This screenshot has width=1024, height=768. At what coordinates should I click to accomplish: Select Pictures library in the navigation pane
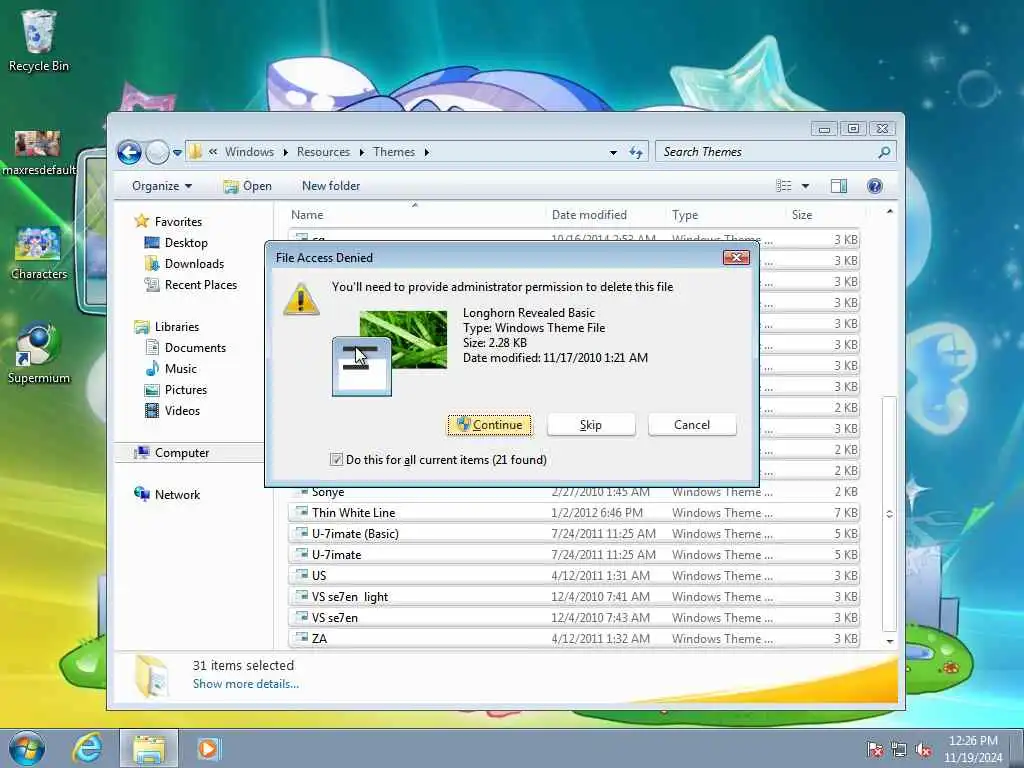coord(176,390)
